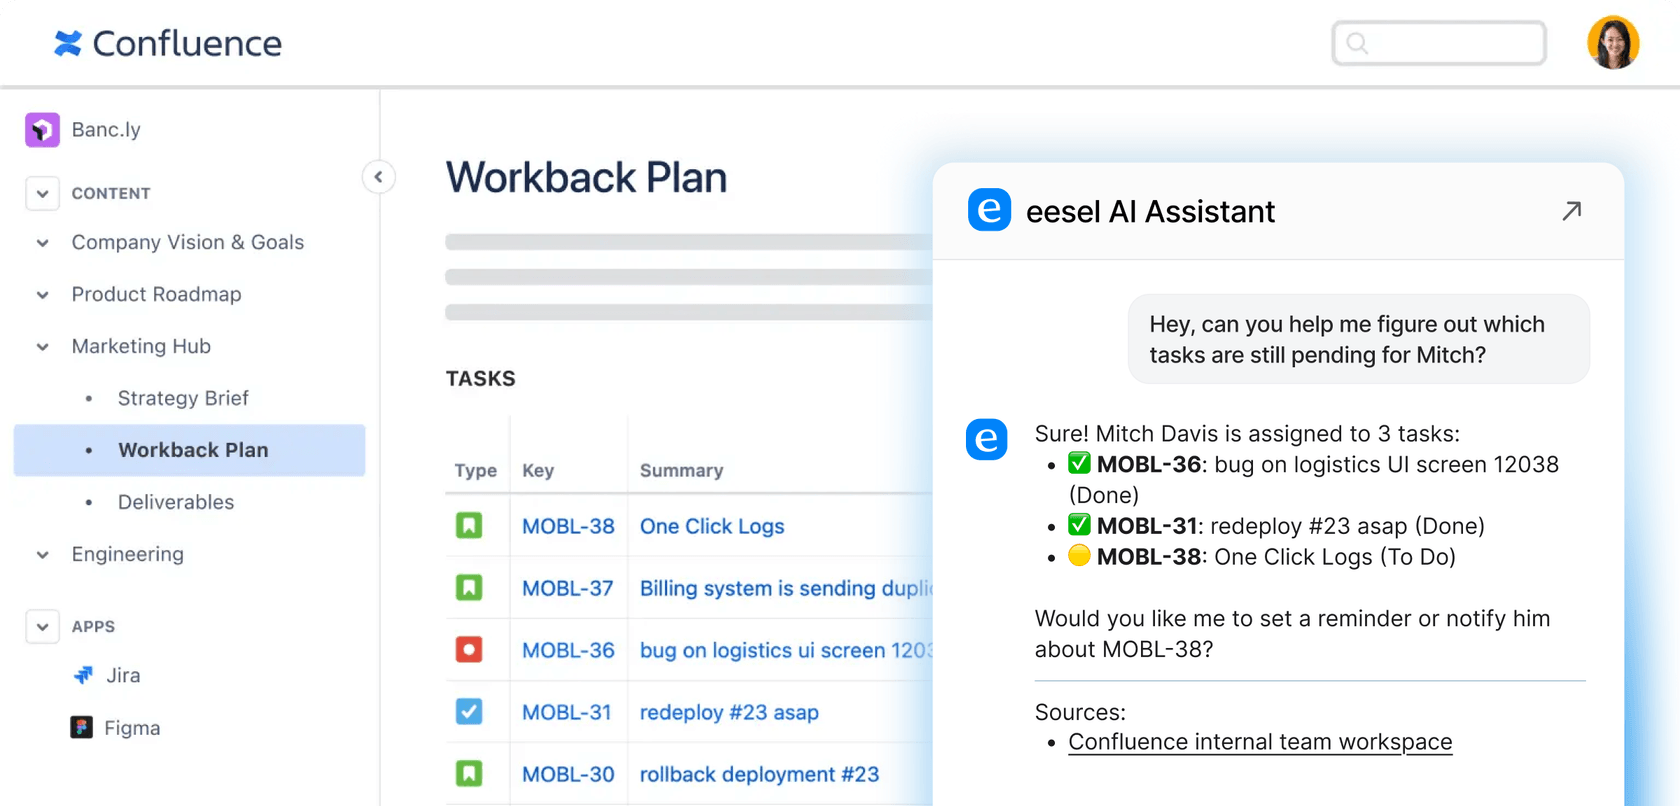The width and height of the screenshot is (1680, 806).
Task: Collapse the APPS section chevron
Action: point(42,627)
